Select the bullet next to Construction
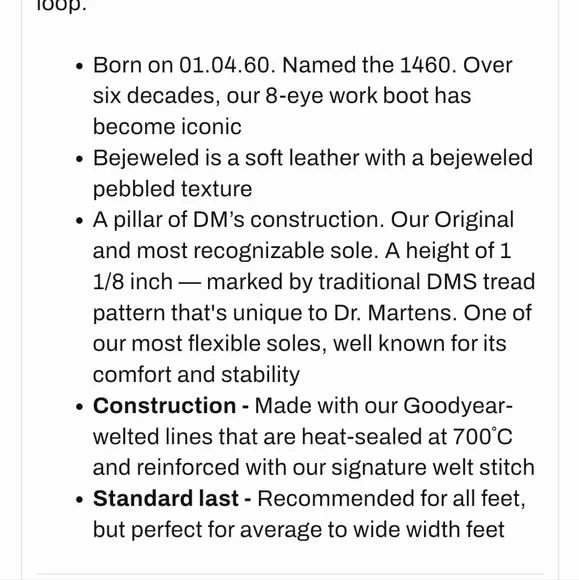This screenshot has width=579, height=580. 79,407
